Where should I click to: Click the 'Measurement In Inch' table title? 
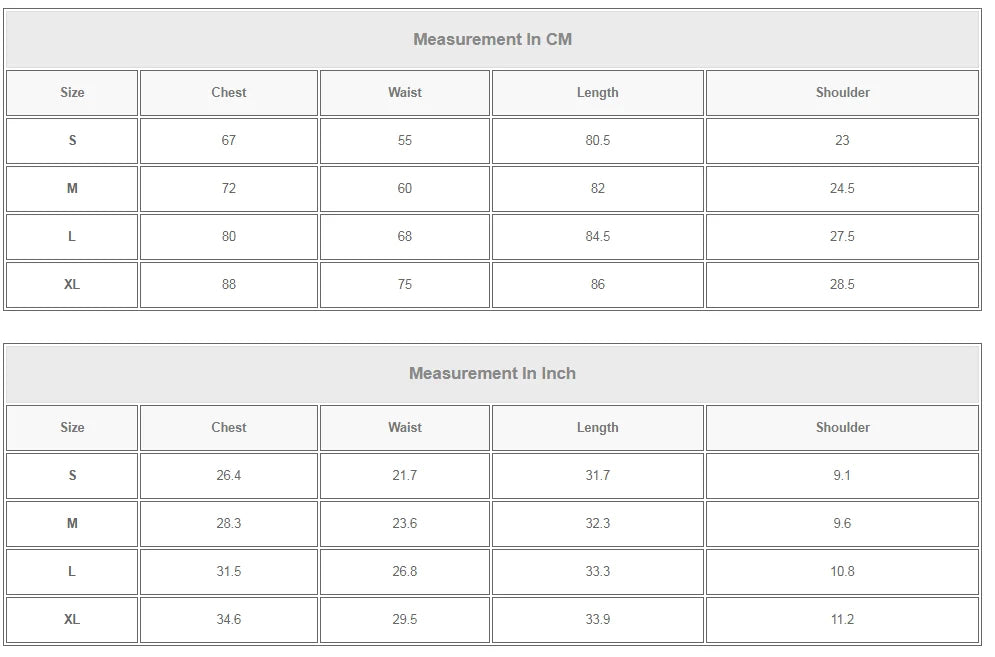coord(492,374)
